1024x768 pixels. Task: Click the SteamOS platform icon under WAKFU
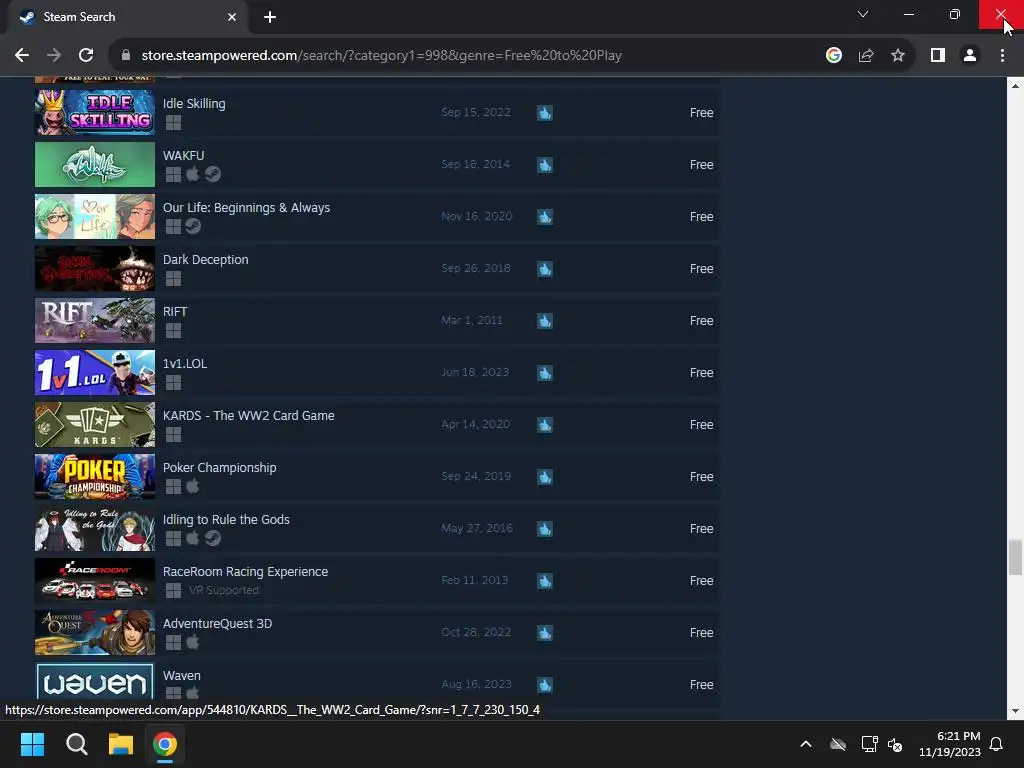(213, 174)
